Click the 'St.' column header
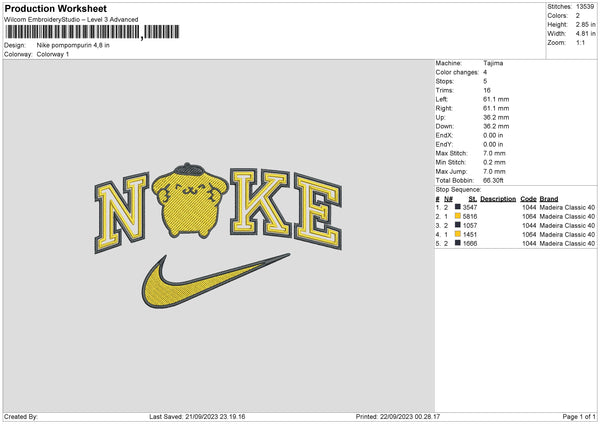 click(473, 199)
